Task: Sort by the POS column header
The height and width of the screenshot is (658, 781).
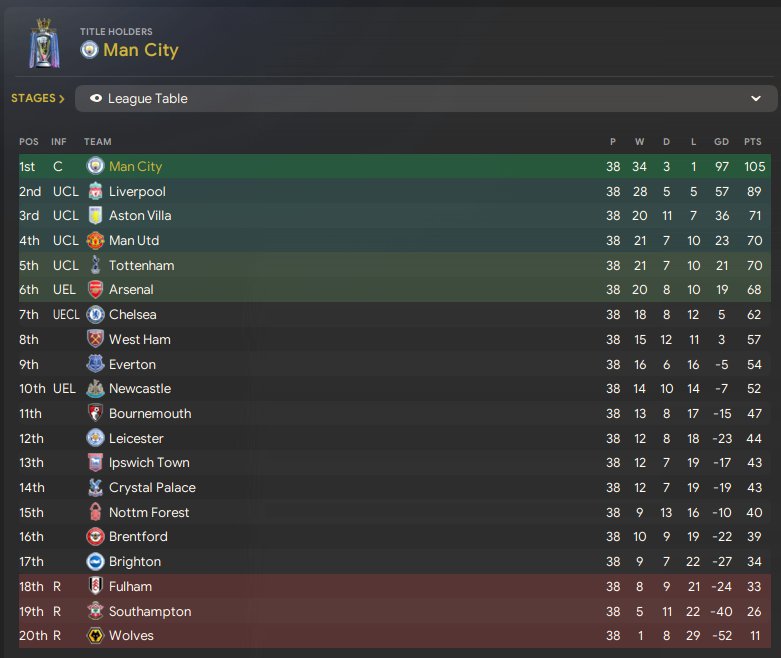Action: tap(29, 141)
